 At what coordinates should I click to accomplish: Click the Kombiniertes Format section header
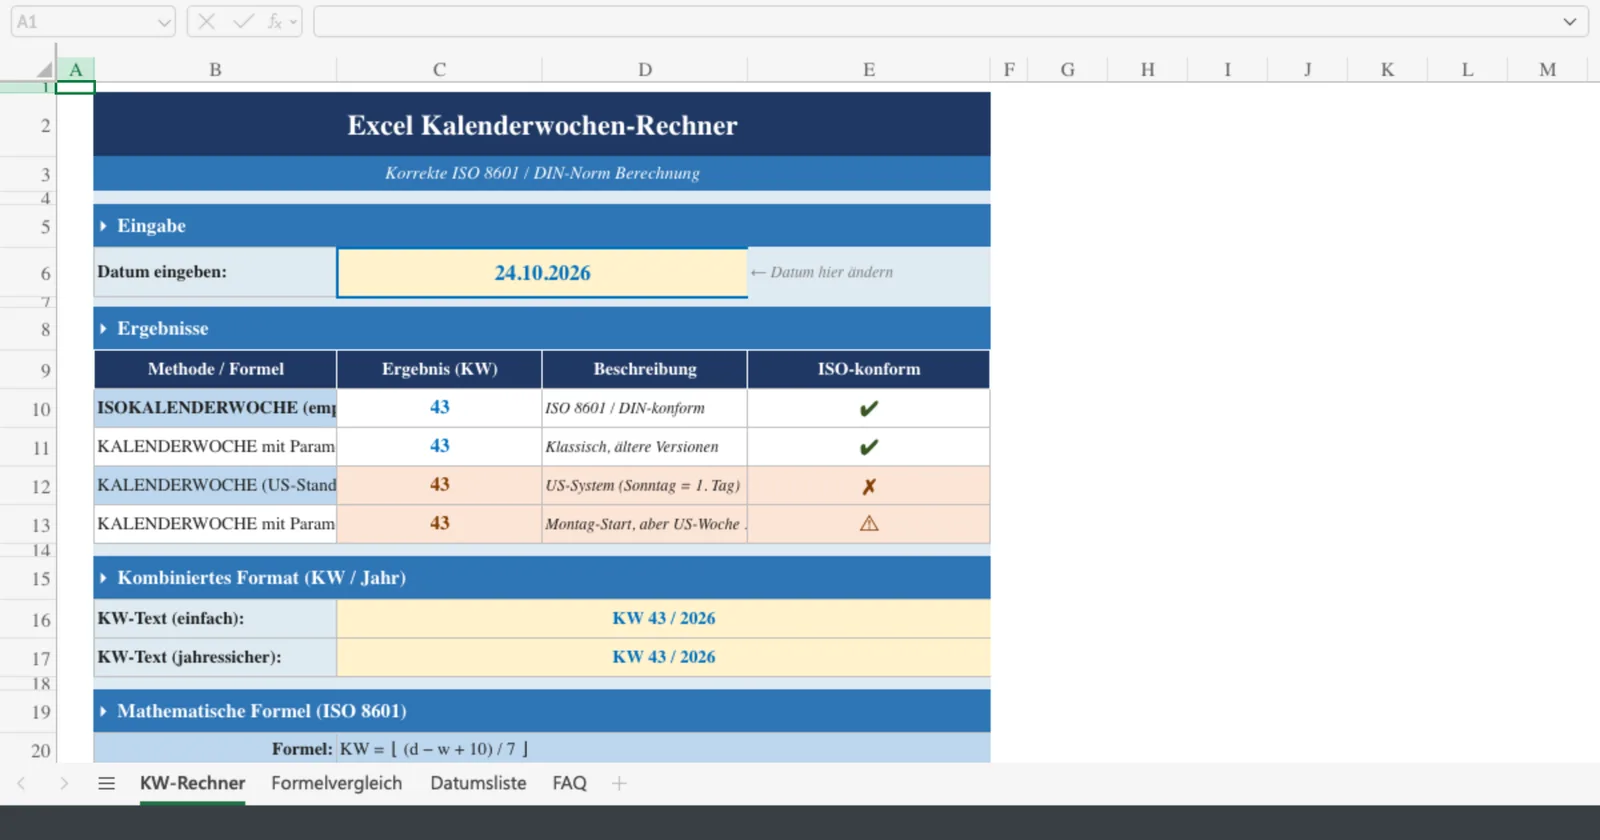542,578
